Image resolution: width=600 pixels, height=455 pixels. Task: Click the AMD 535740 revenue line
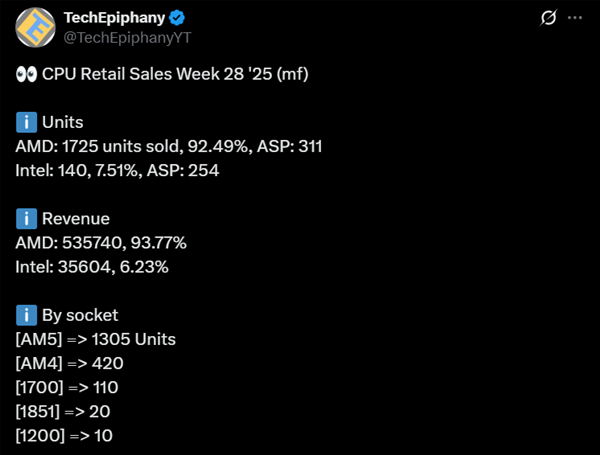(102, 242)
